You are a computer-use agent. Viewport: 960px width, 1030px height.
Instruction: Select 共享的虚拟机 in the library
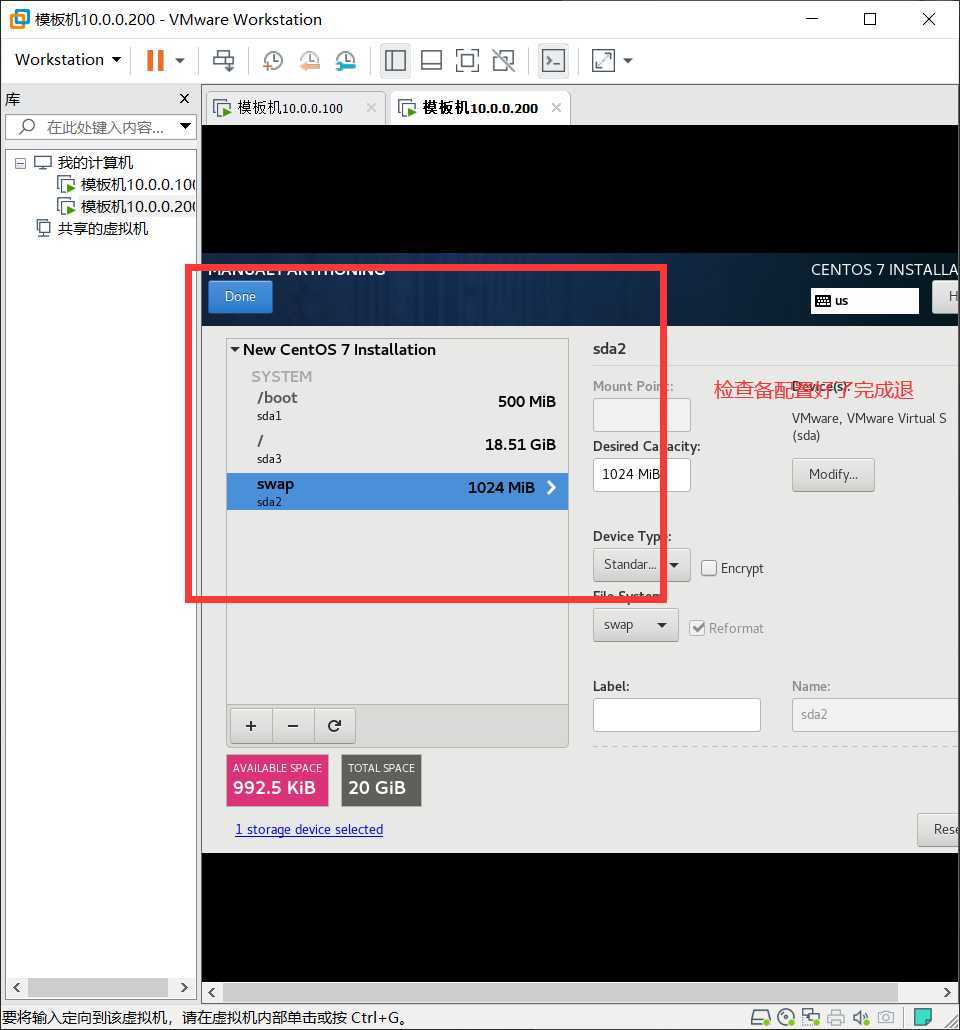pyautogui.click(x=92, y=229)
